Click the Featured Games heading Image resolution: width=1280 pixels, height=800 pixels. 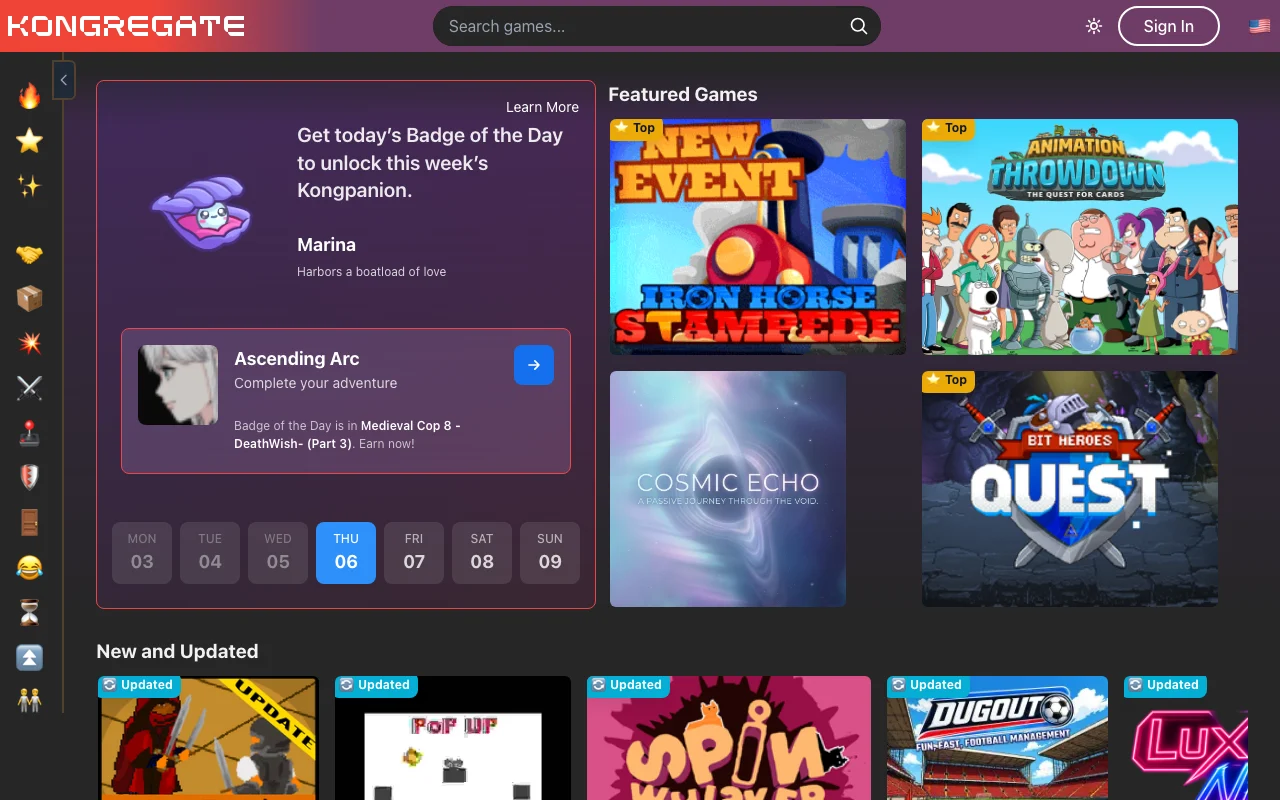(683, 94)
